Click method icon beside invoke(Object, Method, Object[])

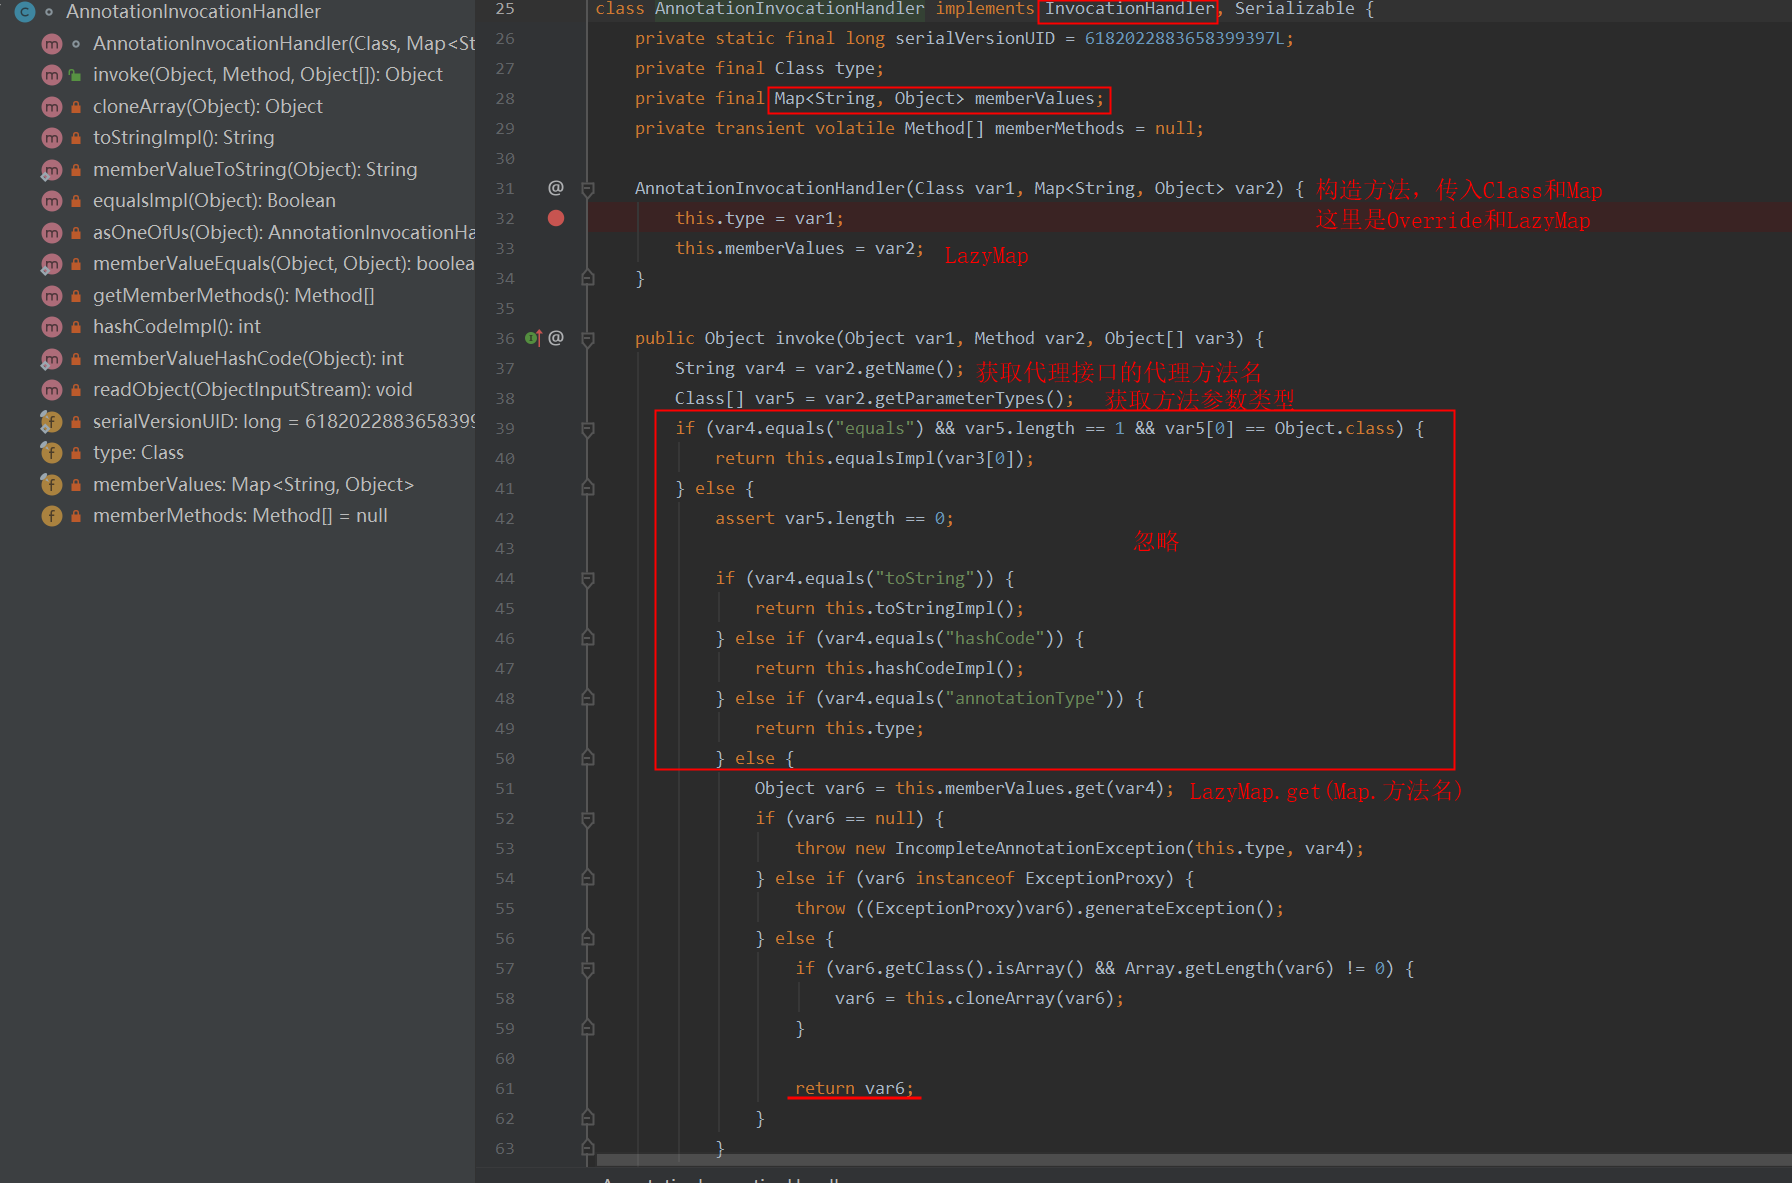(x=52, y=75)
